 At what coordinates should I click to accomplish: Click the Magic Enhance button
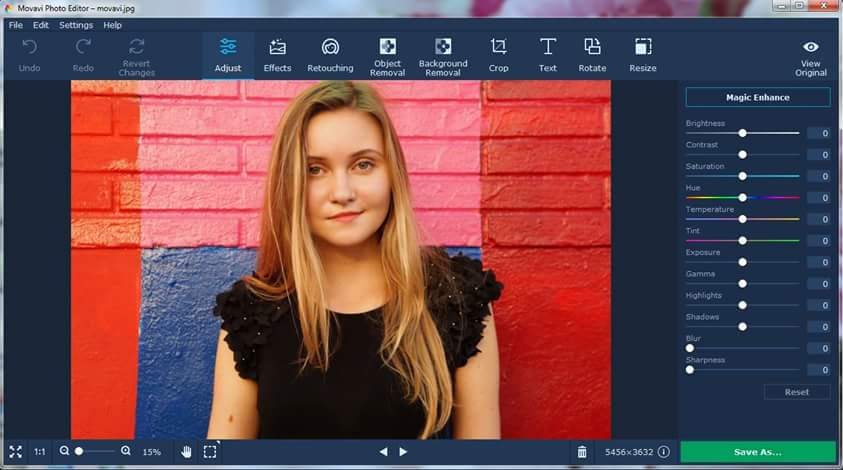[757, 98]
